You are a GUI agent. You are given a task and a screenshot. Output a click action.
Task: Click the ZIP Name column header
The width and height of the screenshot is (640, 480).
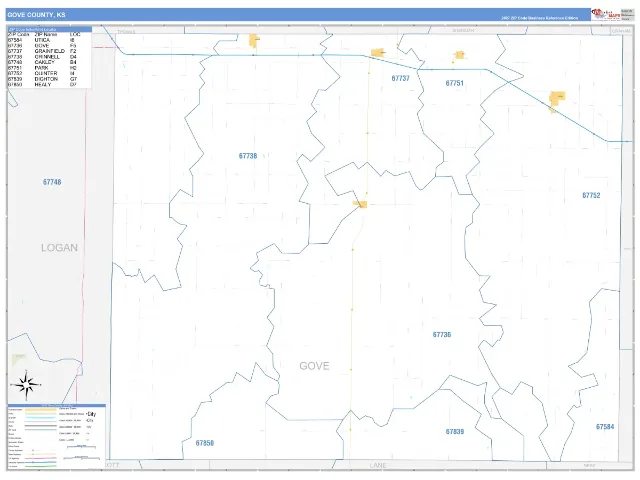click(x=46, y=35)
